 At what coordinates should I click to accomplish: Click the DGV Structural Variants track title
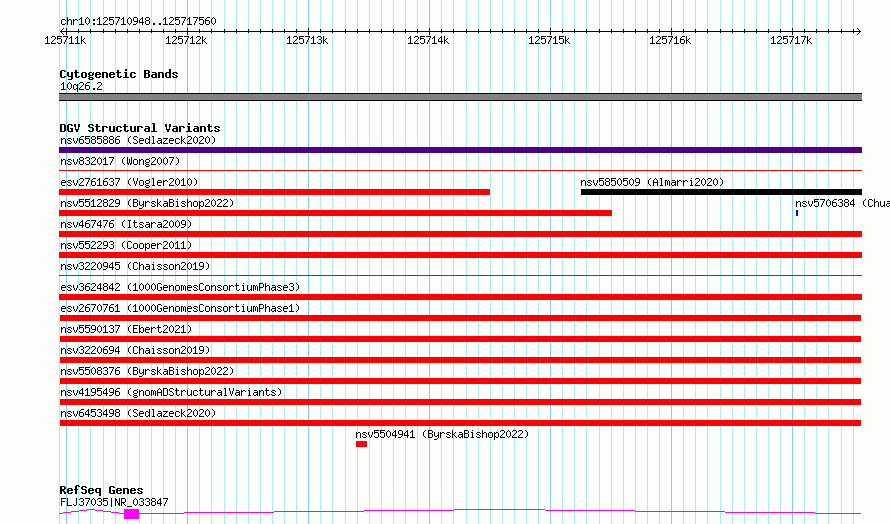(x=140, y=128)
